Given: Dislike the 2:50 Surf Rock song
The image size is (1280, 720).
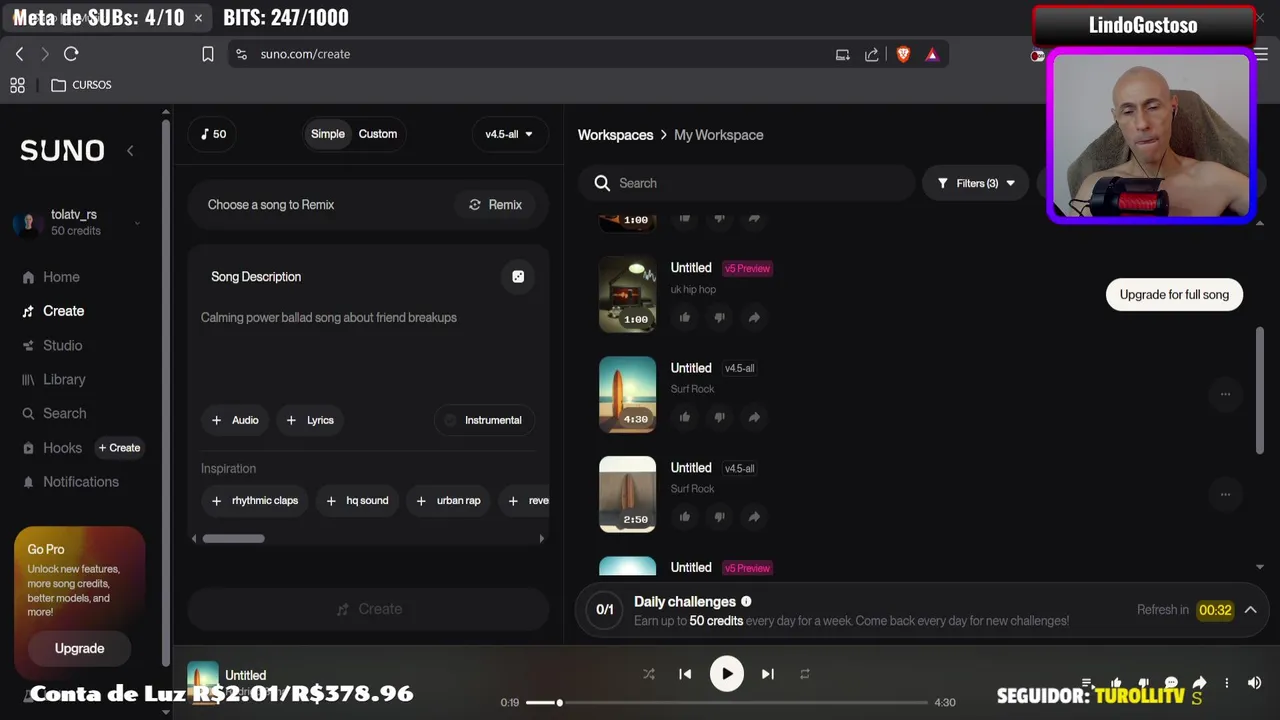Looking at the screenshot, I should pyautogui.click(x=719, y=517).
